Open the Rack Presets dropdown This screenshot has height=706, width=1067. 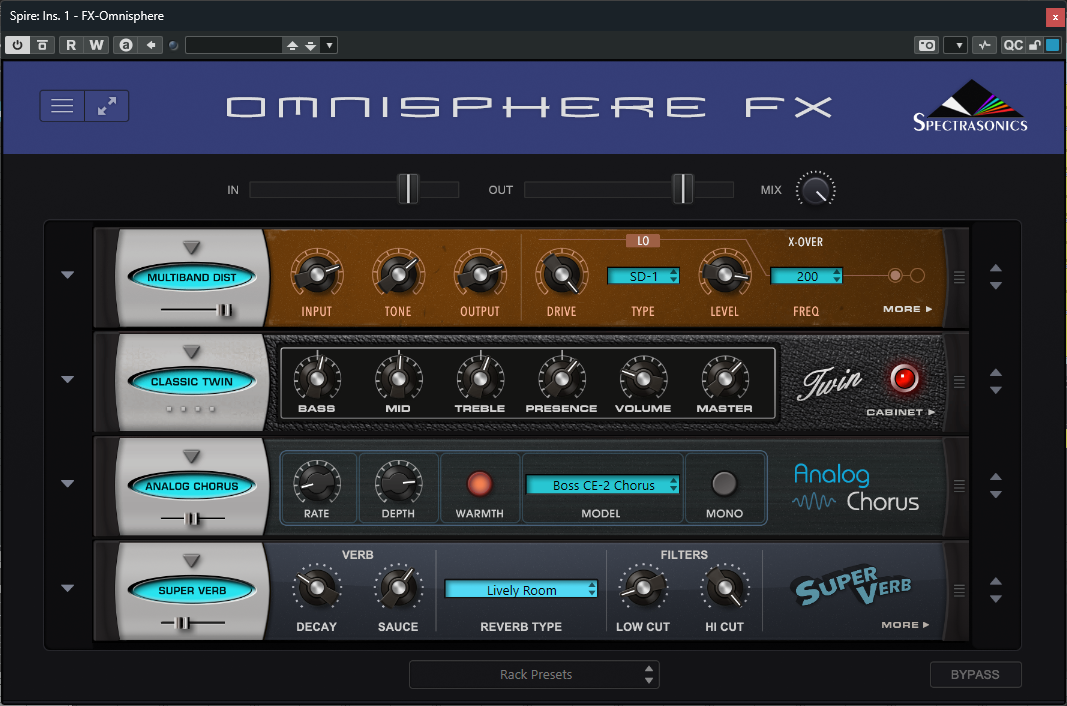(535, 675)
